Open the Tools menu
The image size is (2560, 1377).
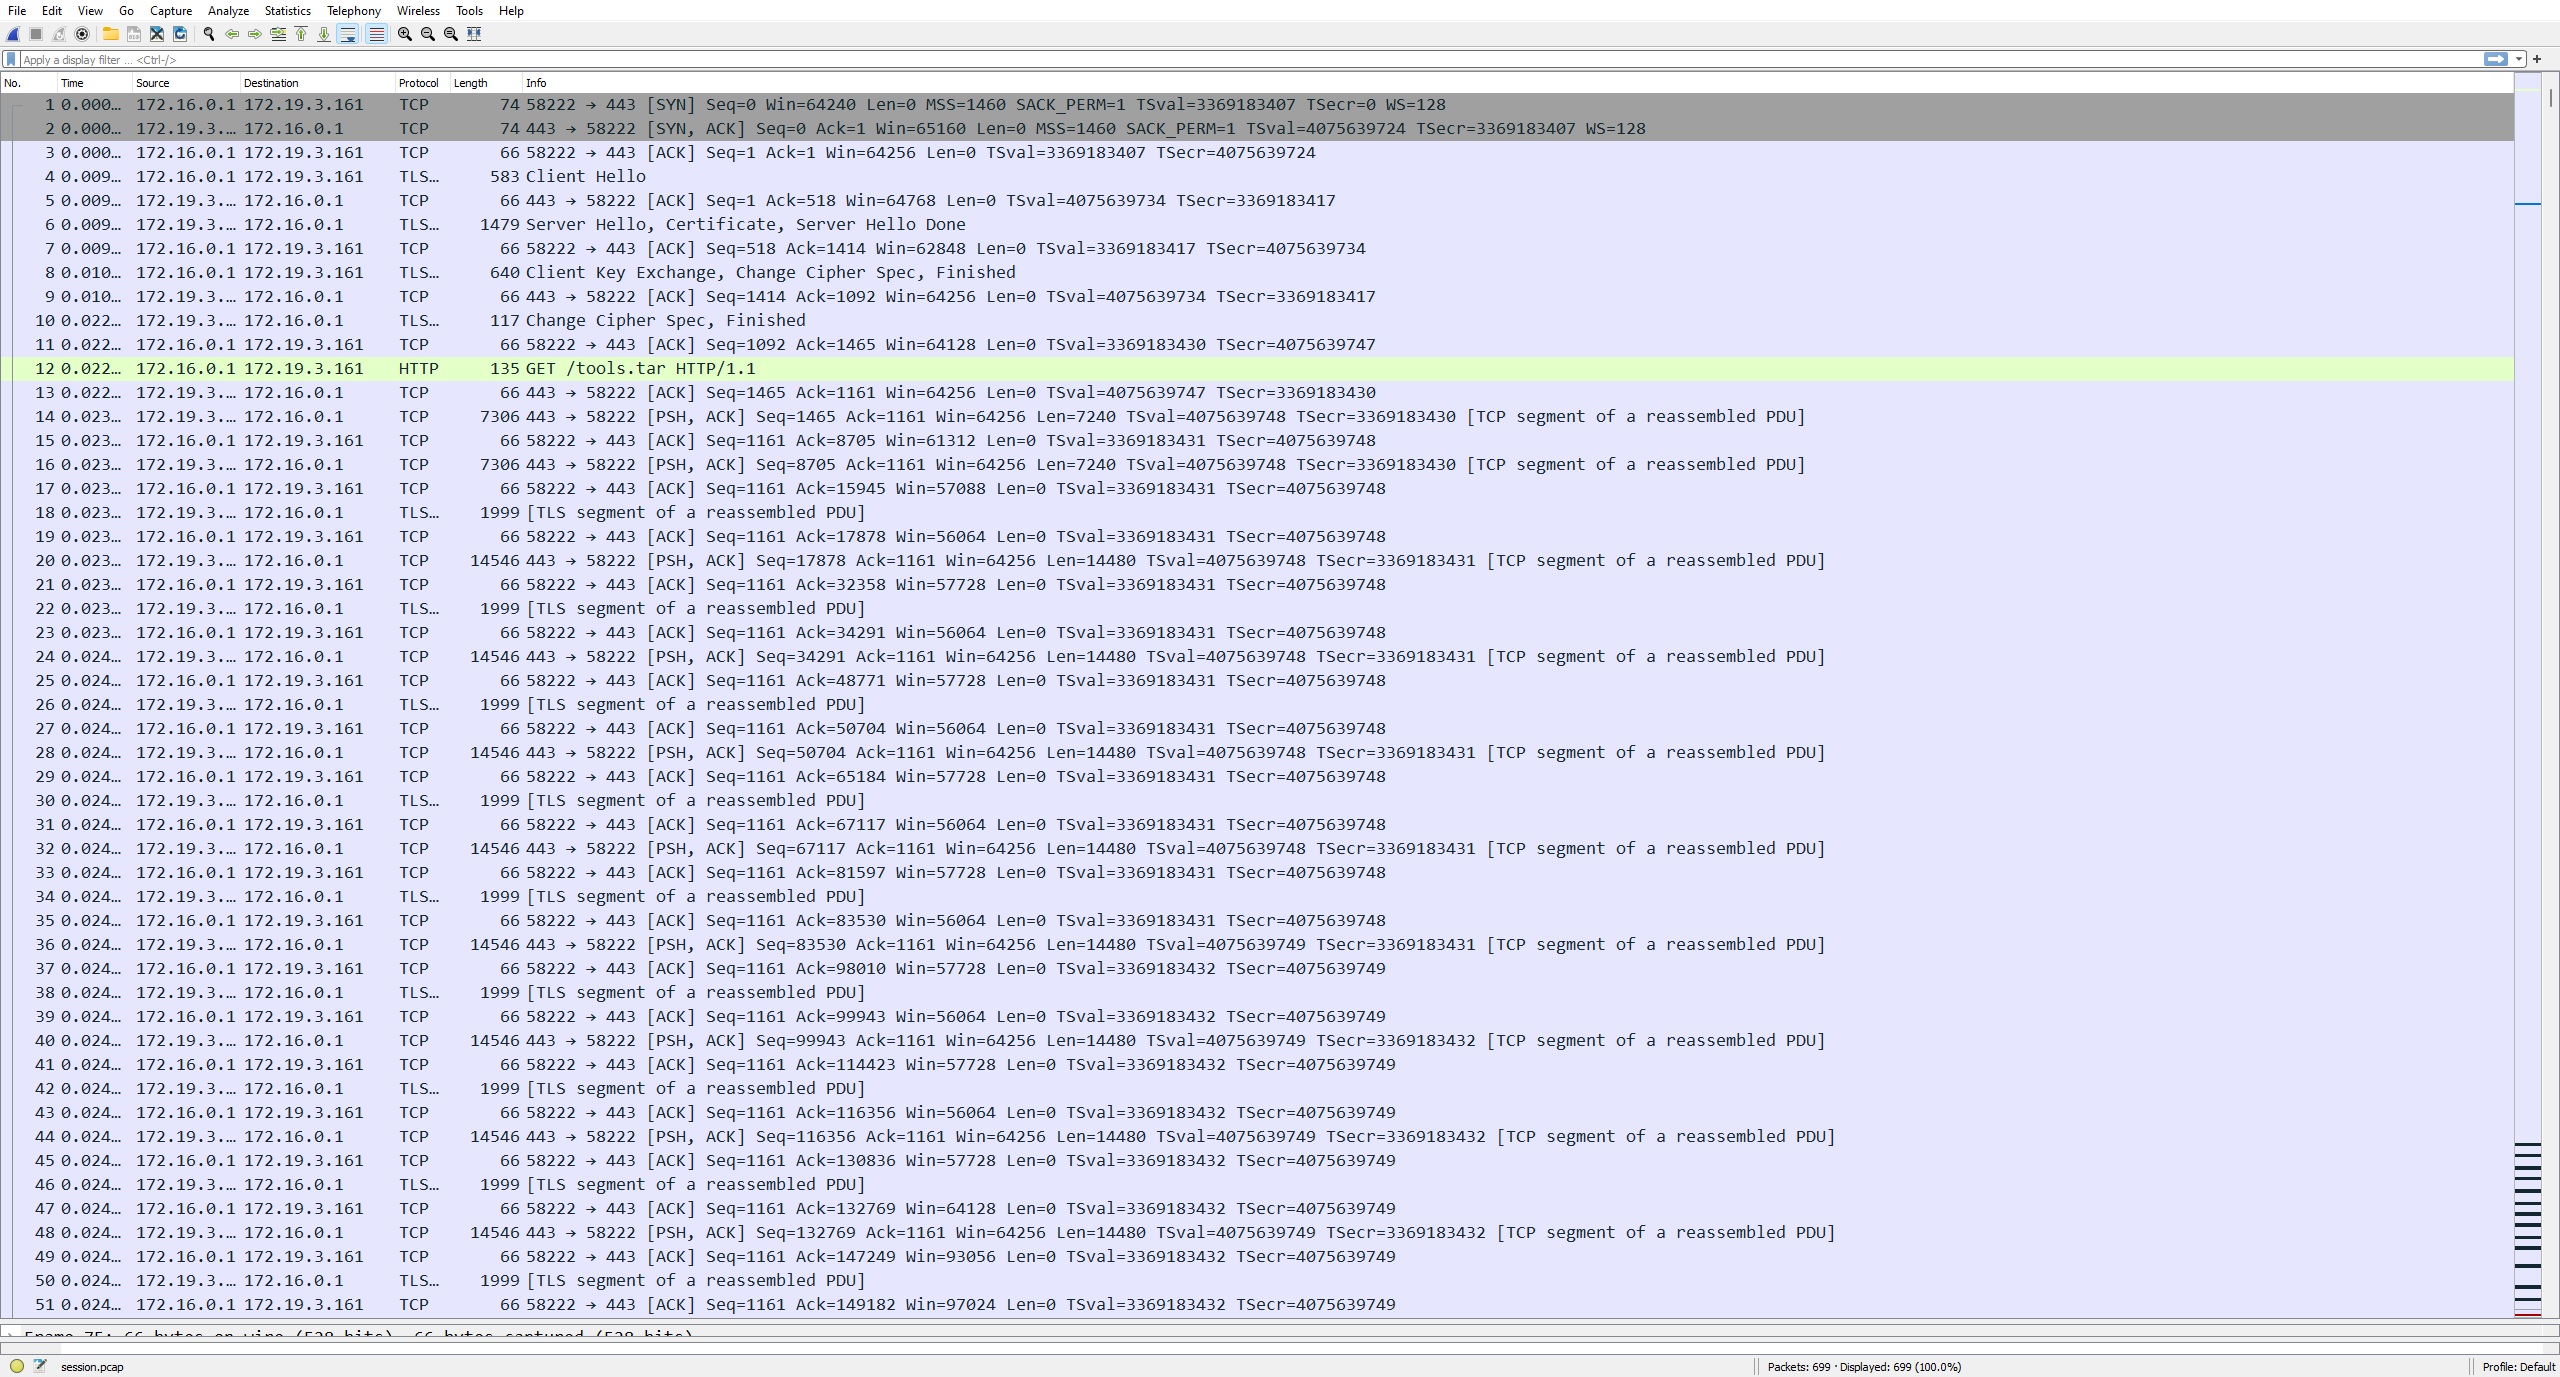[469, 11]
